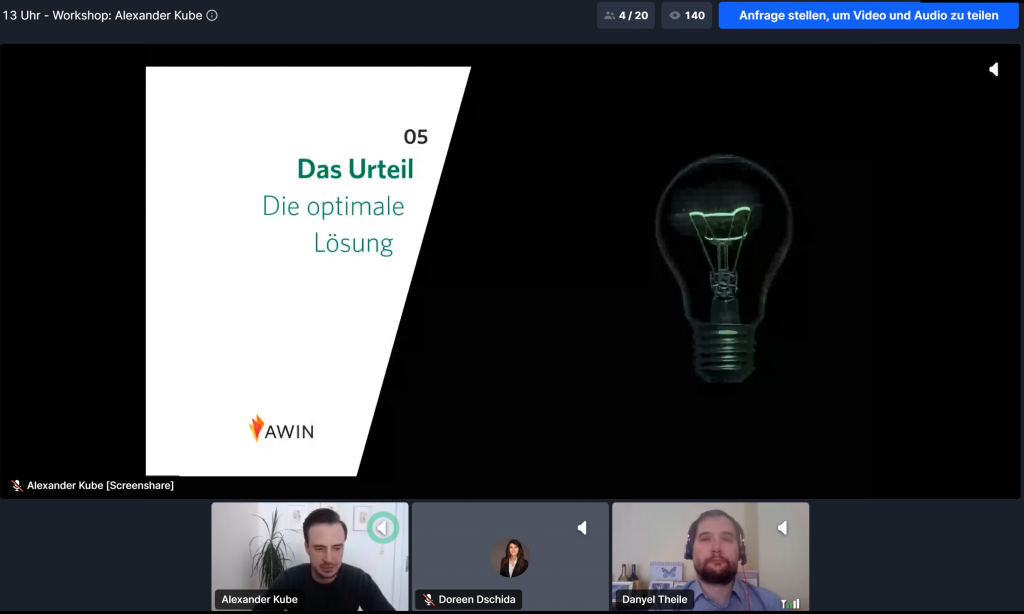The width and height of the screenshot is (1024, 614).
Task: Click the participants count 4 / 20
Action: coord(626,15)
